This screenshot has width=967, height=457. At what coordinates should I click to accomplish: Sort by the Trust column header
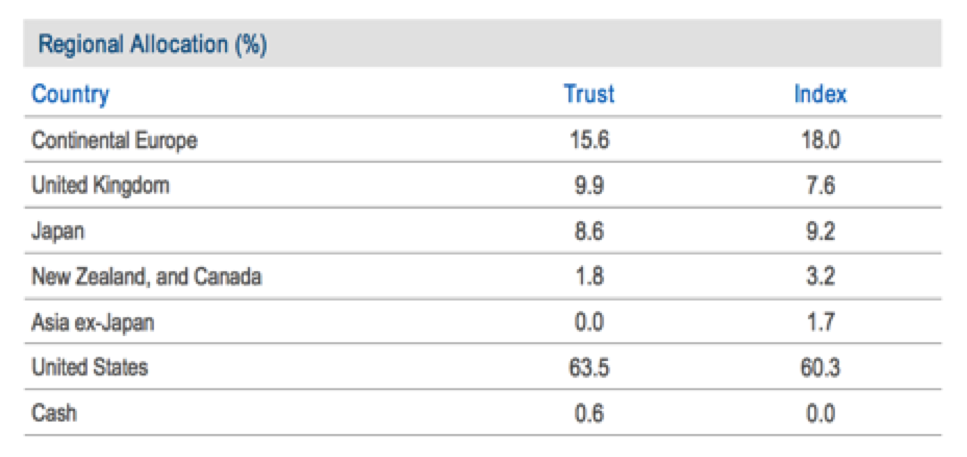click(590, 94)
